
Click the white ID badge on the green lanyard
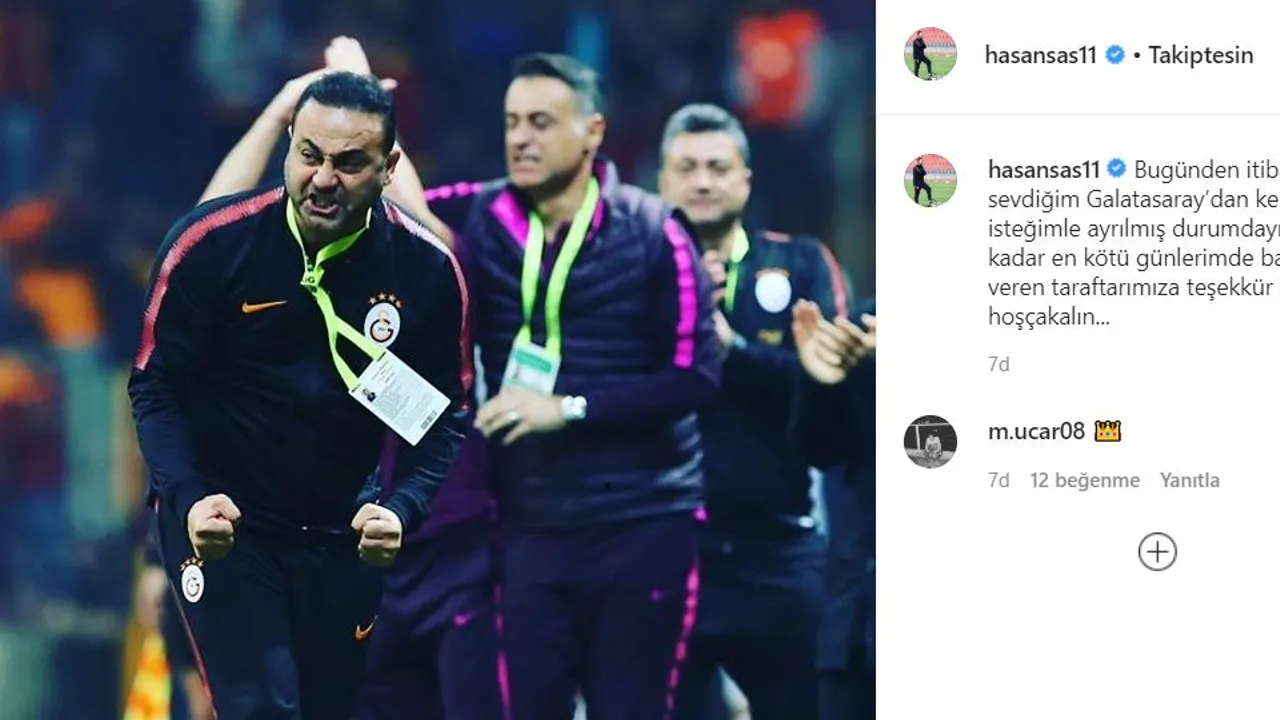pyautogui.click(x=399, y=397)
